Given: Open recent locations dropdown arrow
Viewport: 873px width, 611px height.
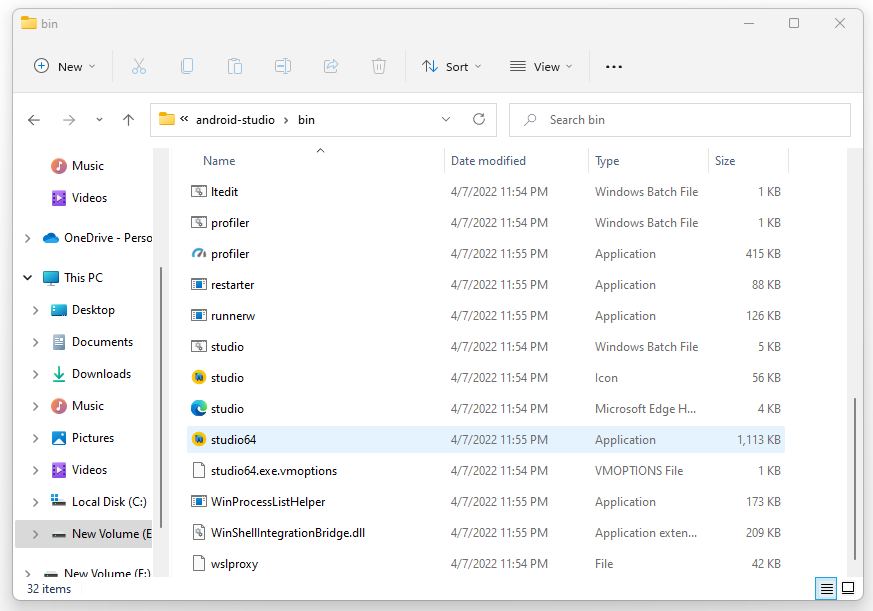Looking at the screenshot, I should point(99,120).
